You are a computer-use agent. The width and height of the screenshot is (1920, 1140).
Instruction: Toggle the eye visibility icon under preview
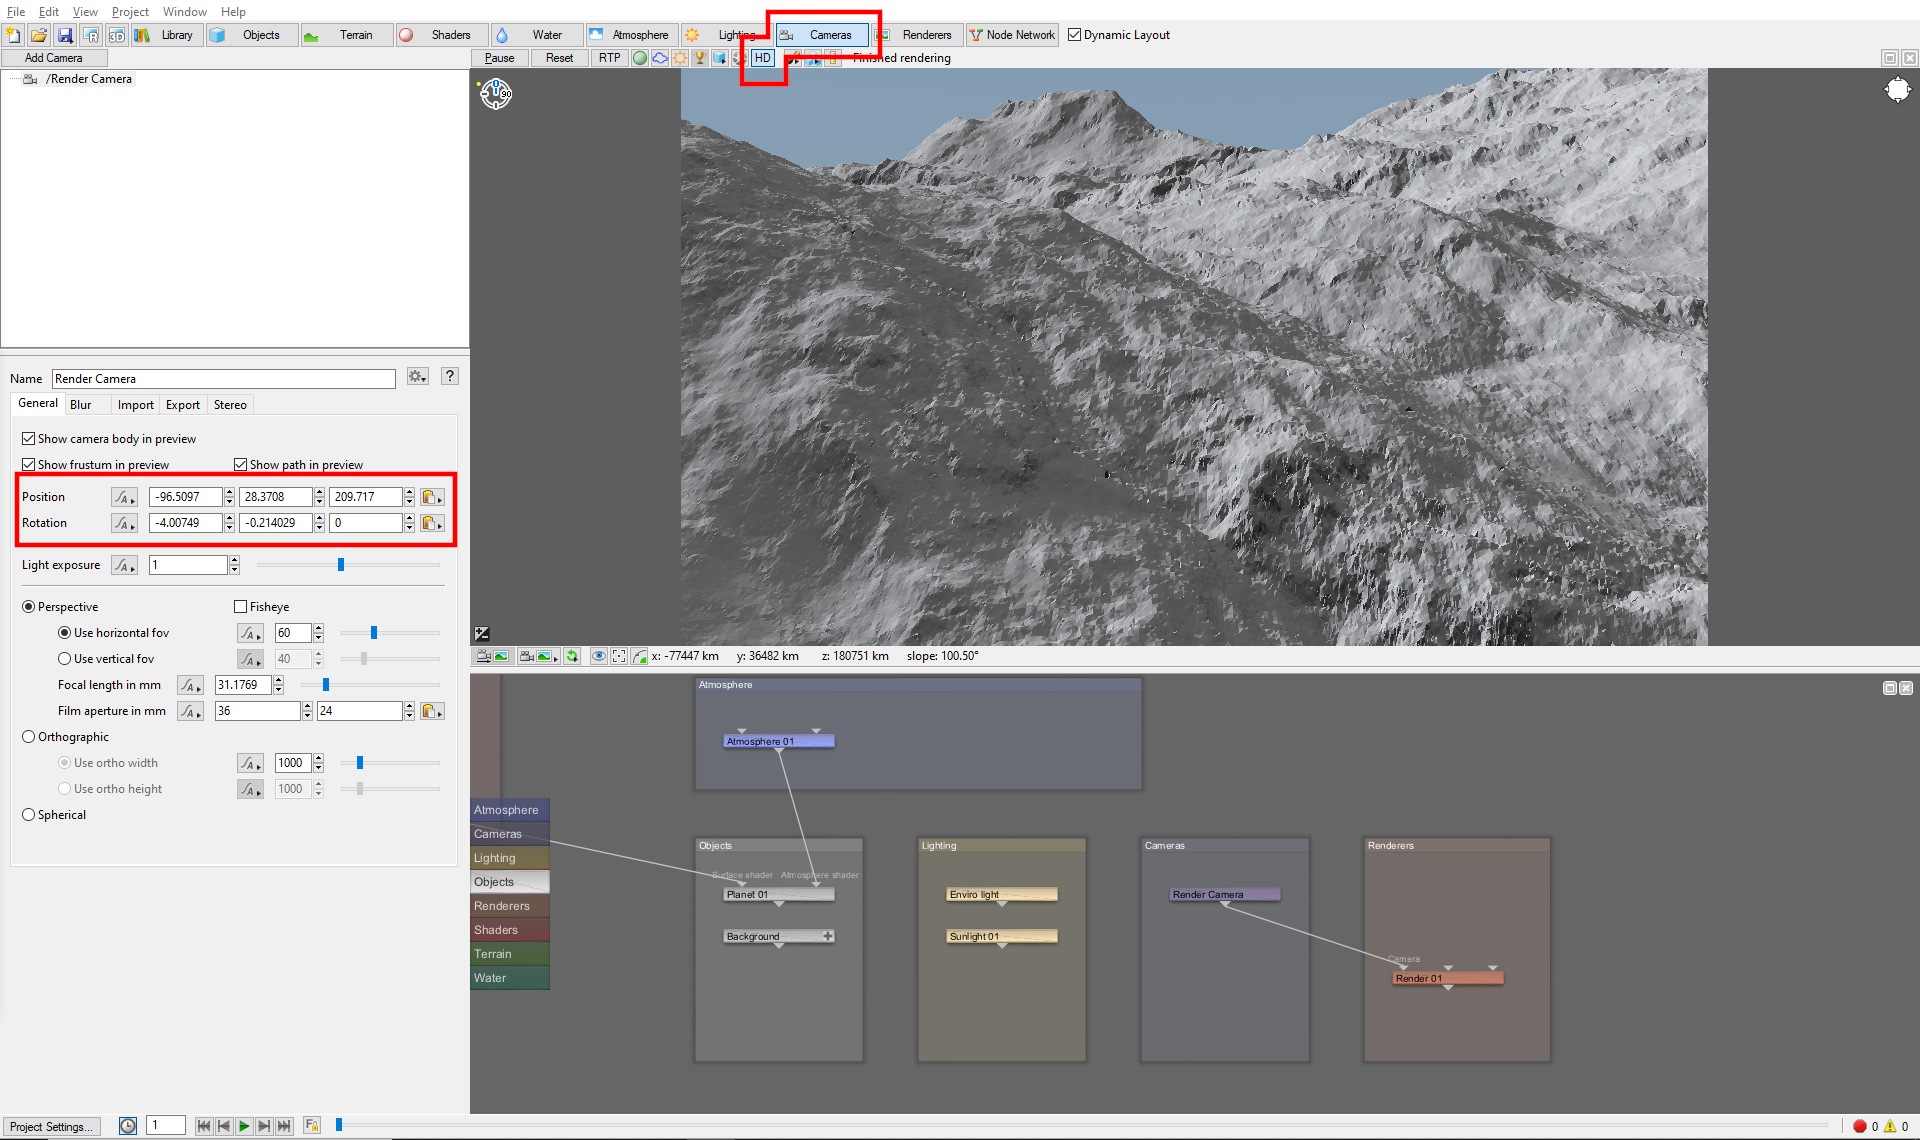click(x=599, y=656)
